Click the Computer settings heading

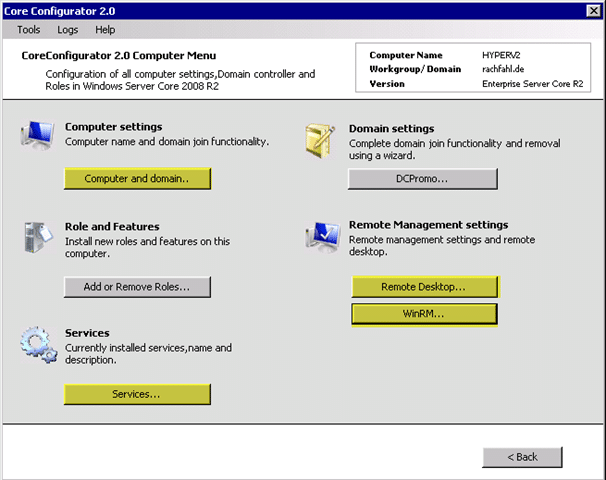point(114,127)
